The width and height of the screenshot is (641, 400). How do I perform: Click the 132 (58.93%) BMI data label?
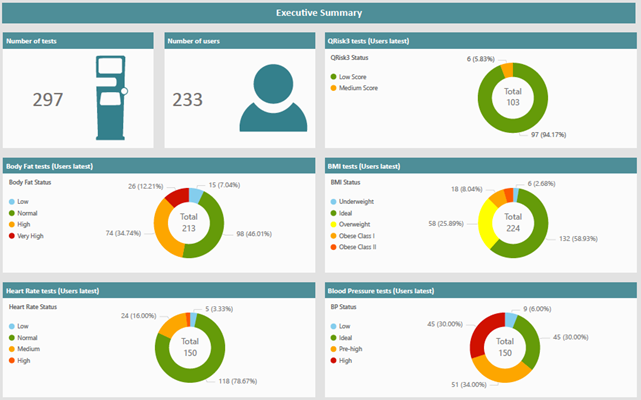point(582,239)
